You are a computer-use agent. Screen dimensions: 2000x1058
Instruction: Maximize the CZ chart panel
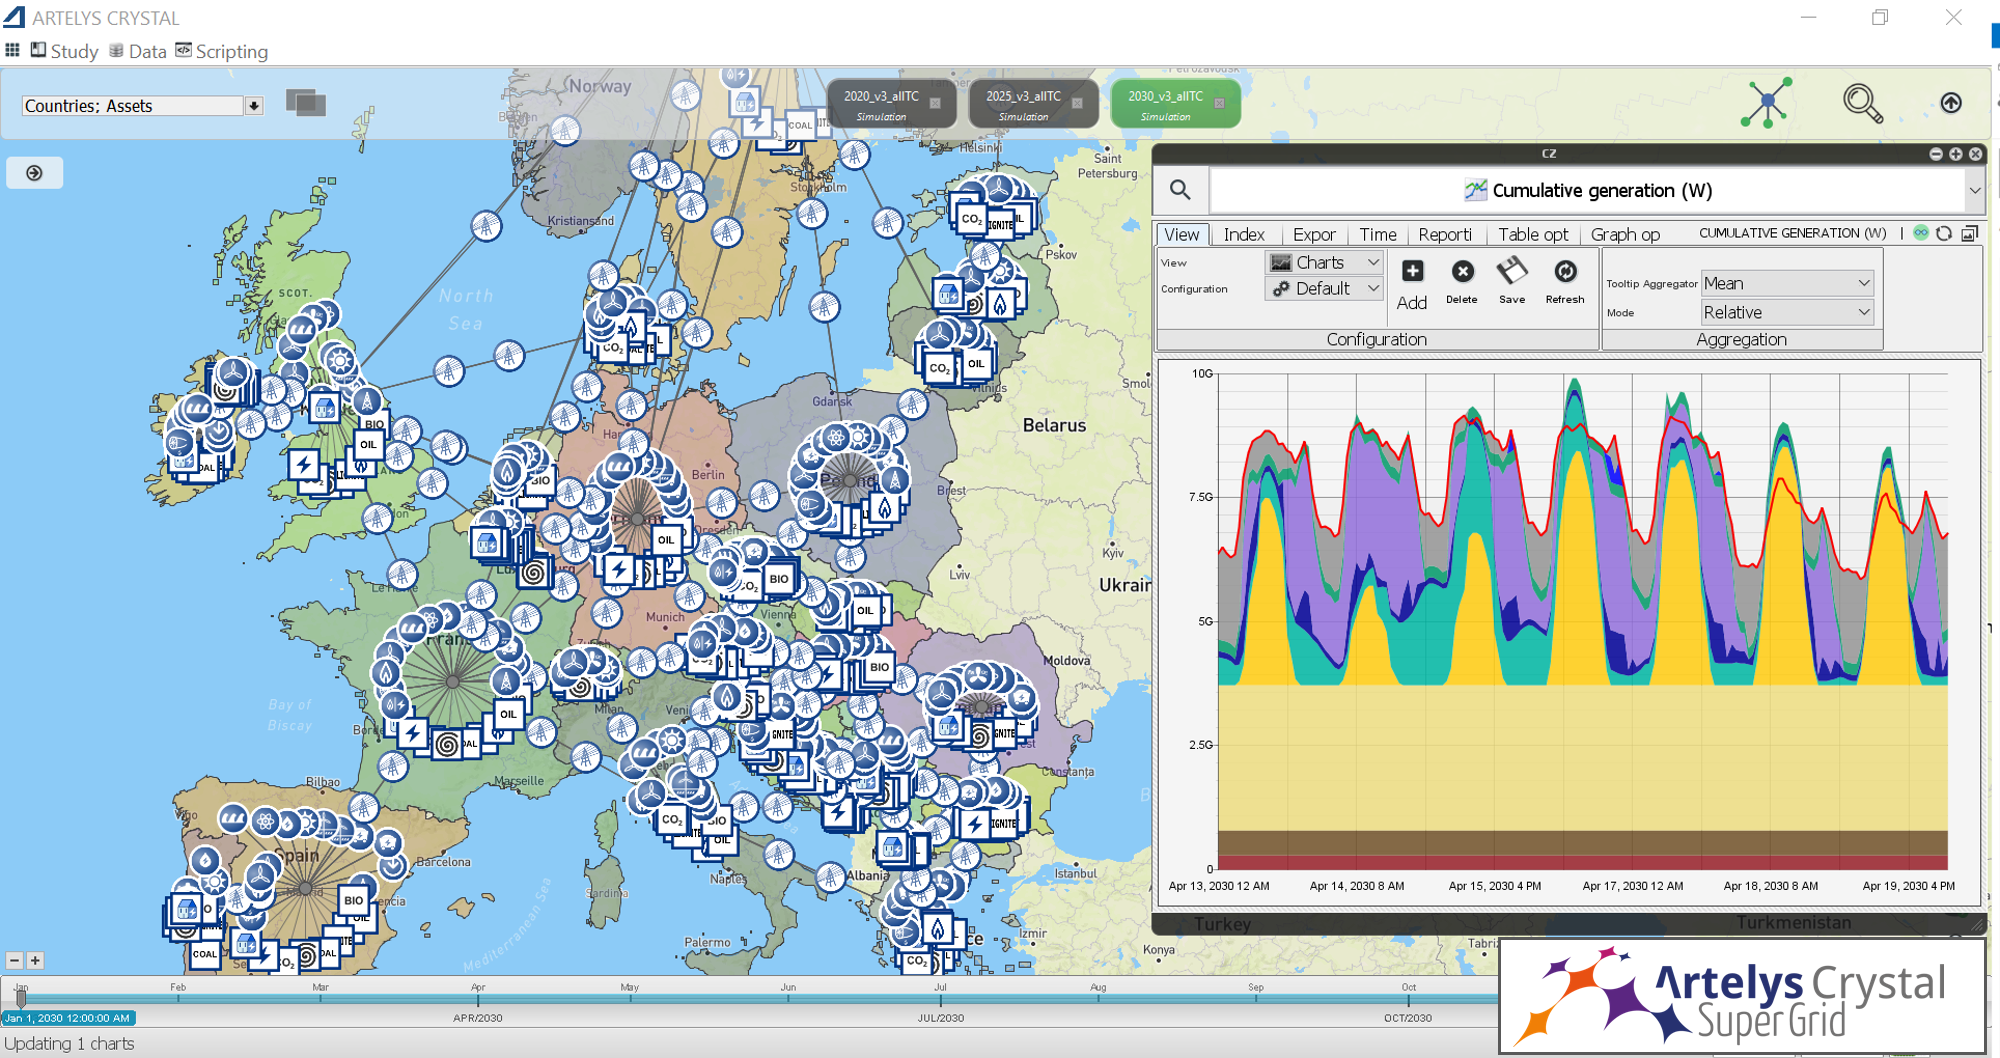(x=1956, y=154)
